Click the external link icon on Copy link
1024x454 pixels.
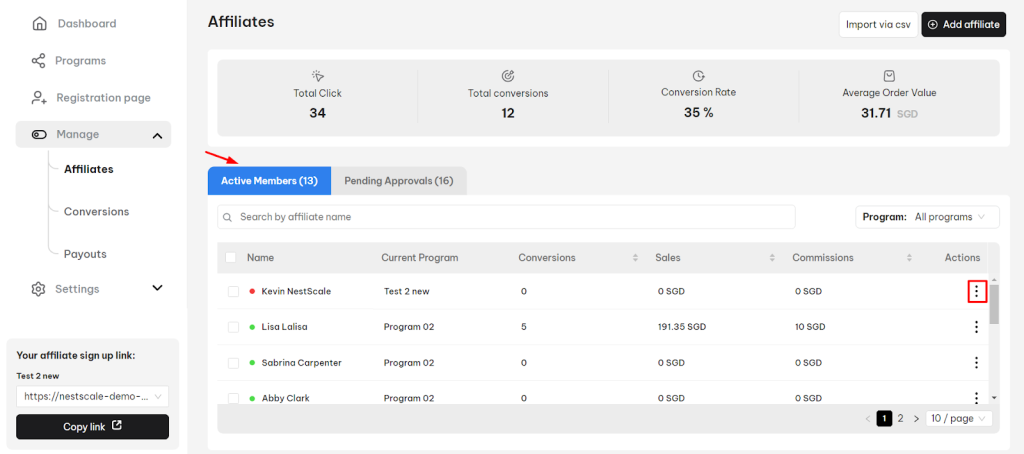point(117,426)
